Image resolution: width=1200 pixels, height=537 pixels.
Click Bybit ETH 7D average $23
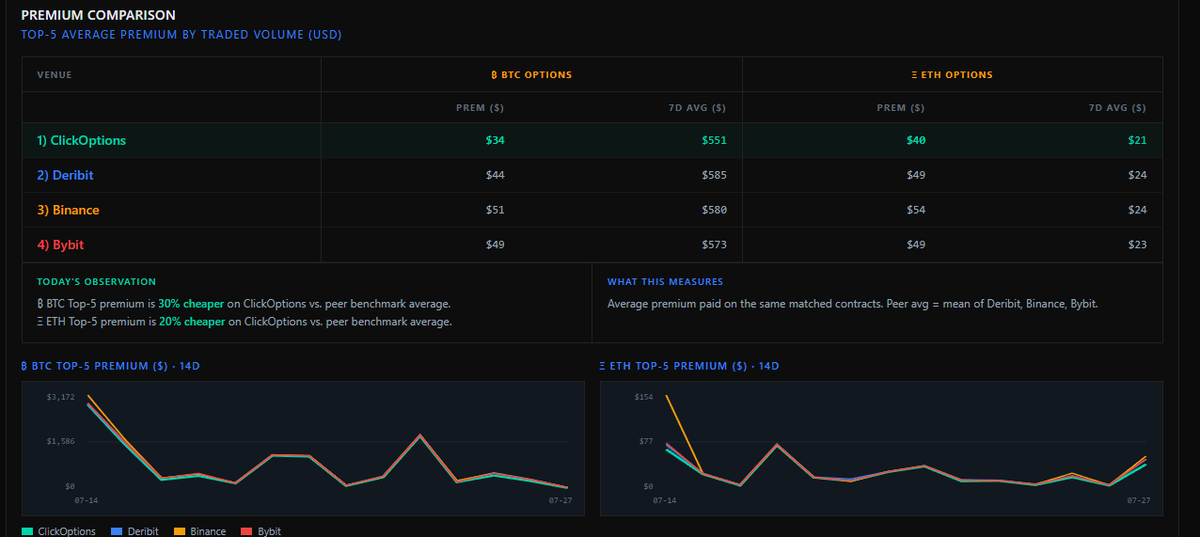pyautogui.click(x=1137, y=245)
